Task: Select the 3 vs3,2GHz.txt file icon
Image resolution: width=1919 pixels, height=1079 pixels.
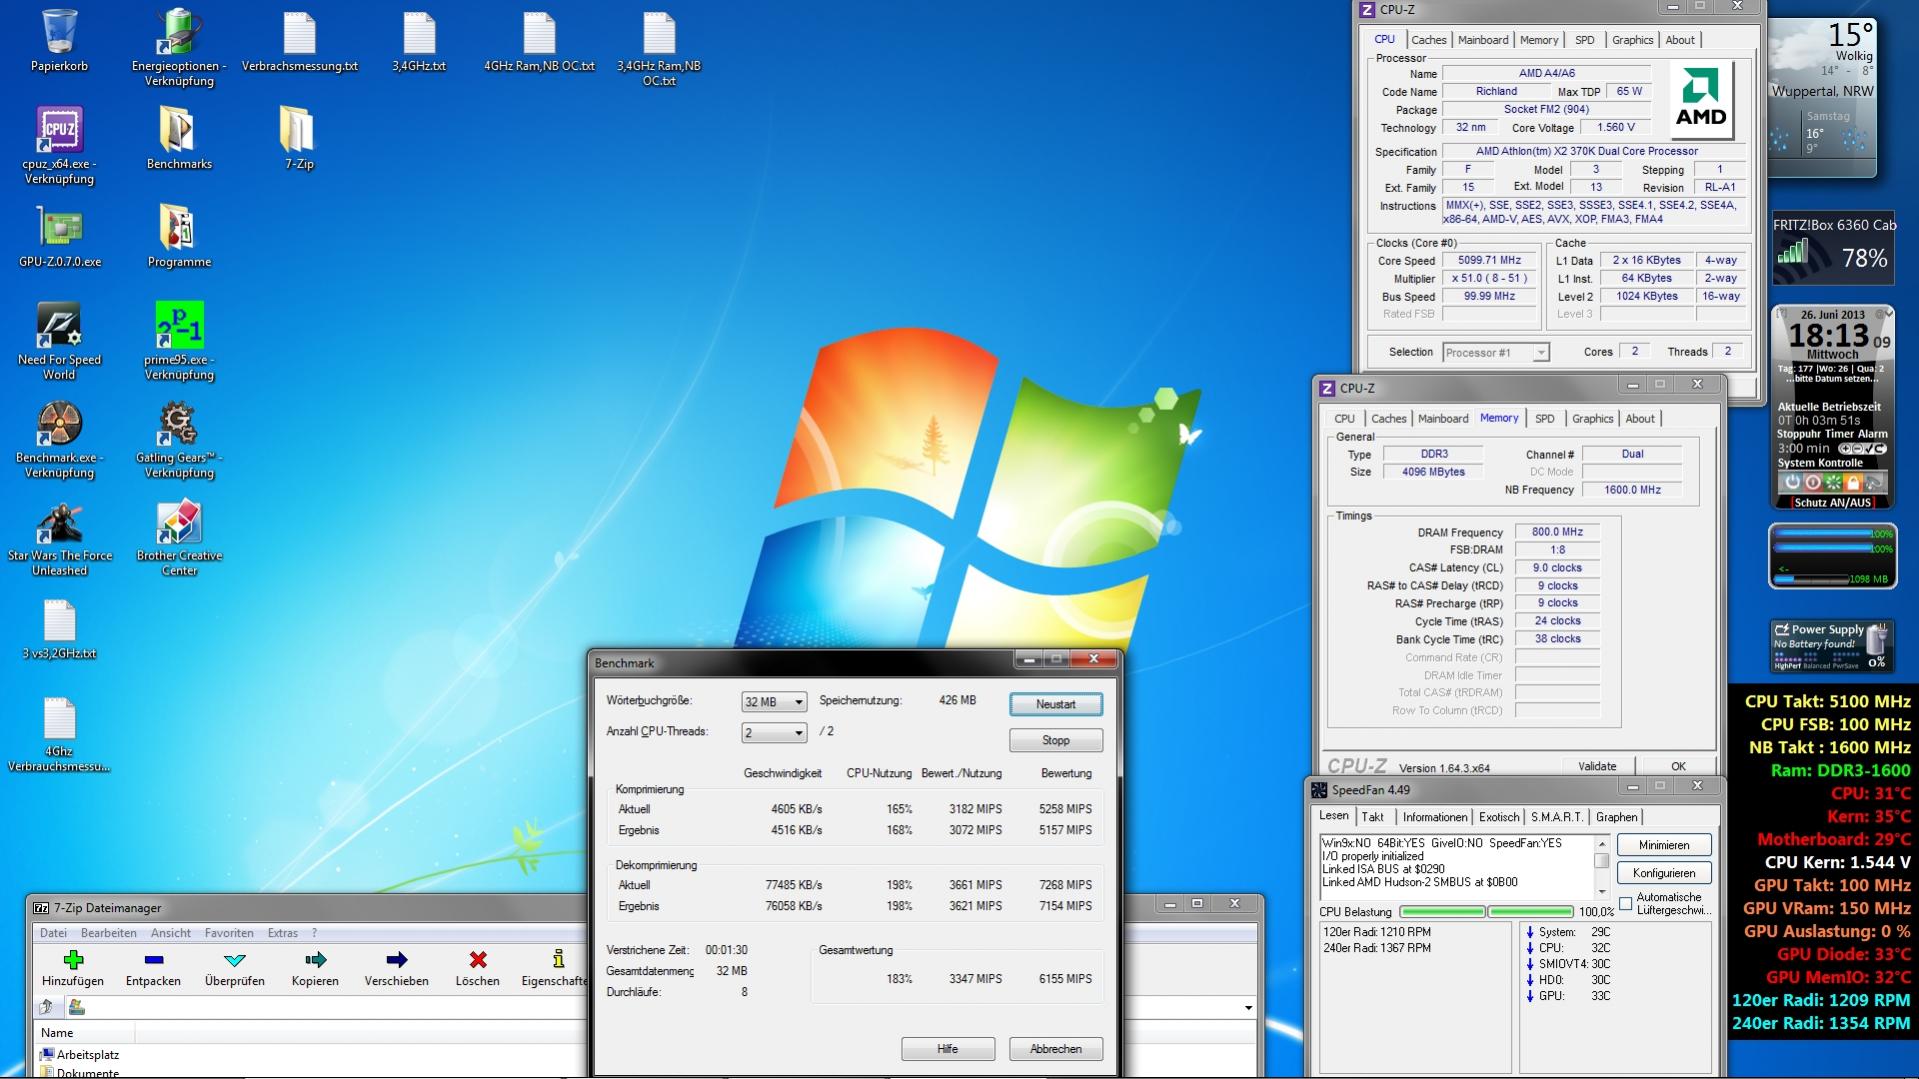Action: (59, 620)
